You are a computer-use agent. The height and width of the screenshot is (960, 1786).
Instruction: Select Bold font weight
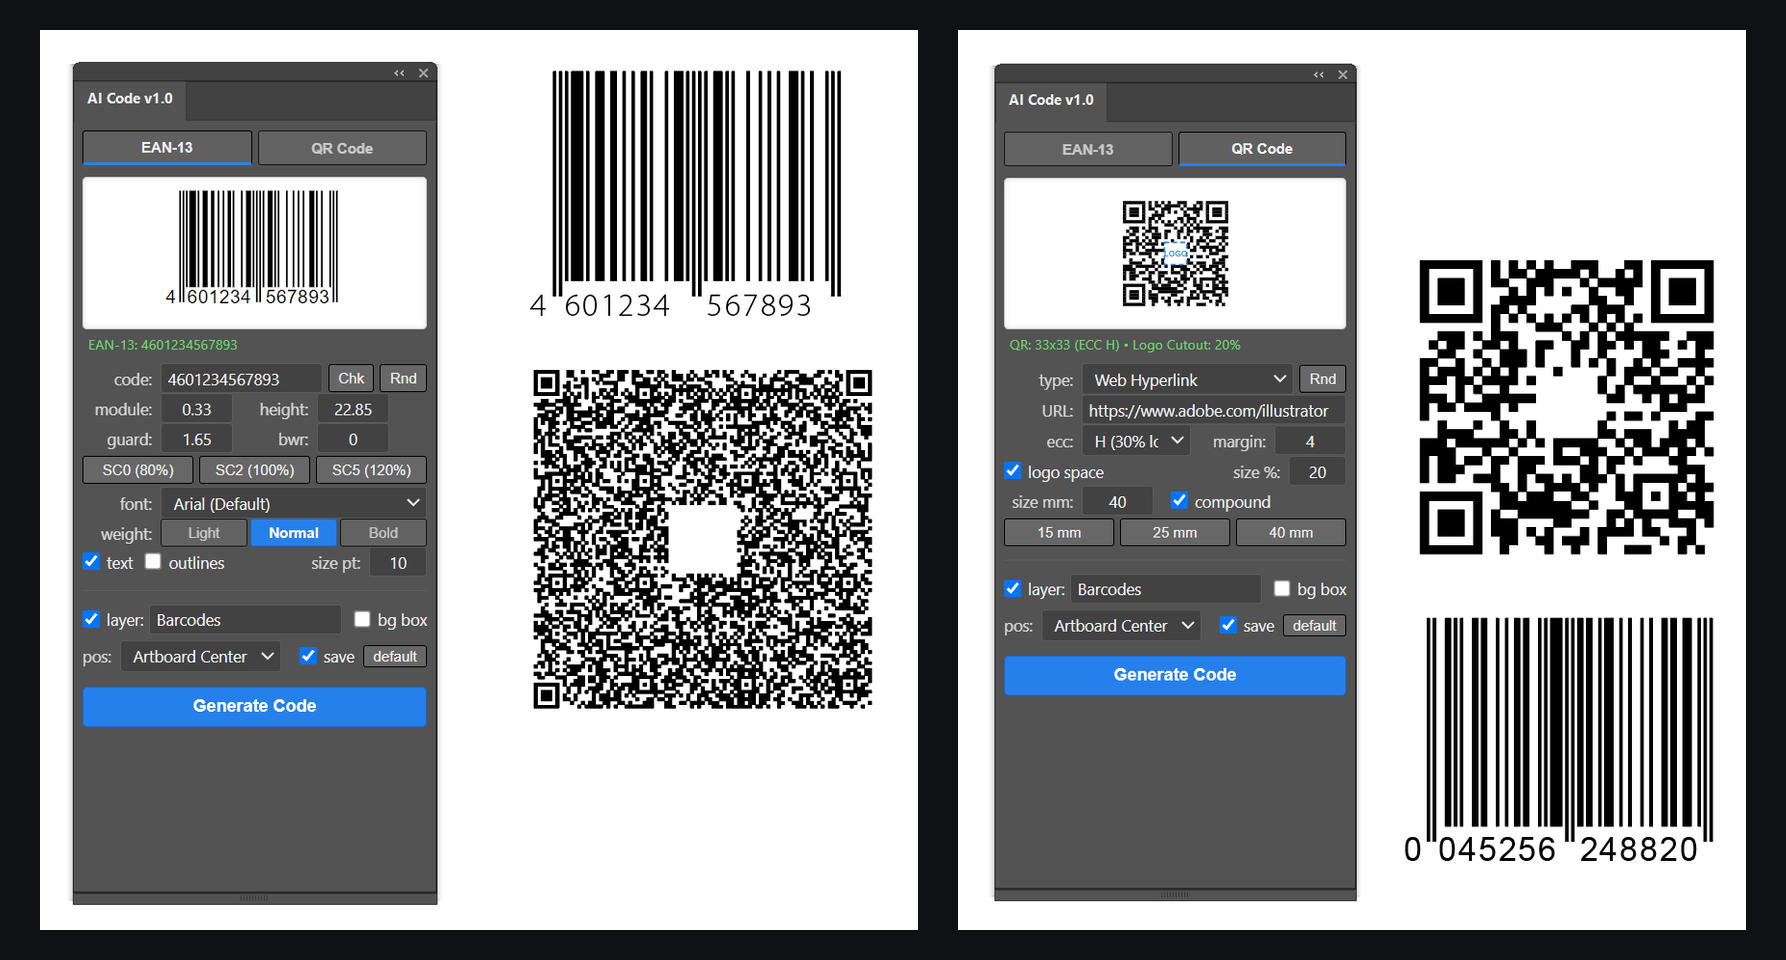coord(383,533)
